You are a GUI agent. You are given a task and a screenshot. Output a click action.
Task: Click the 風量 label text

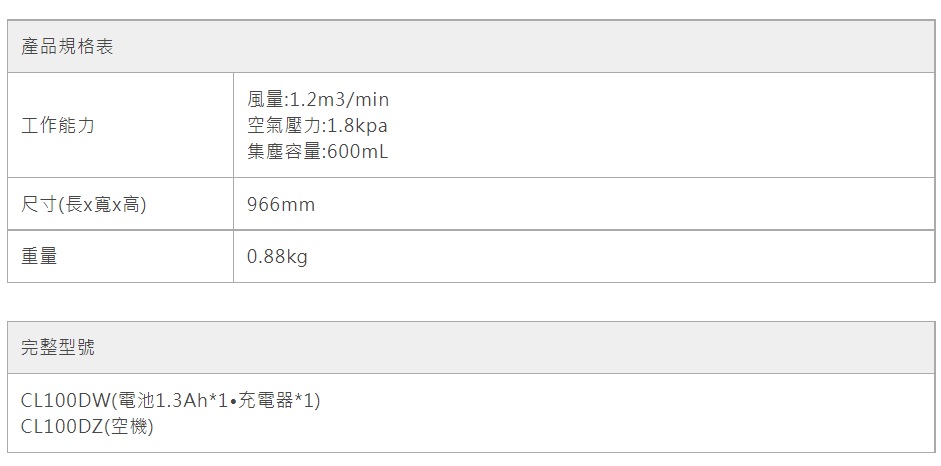coord(264,100)
